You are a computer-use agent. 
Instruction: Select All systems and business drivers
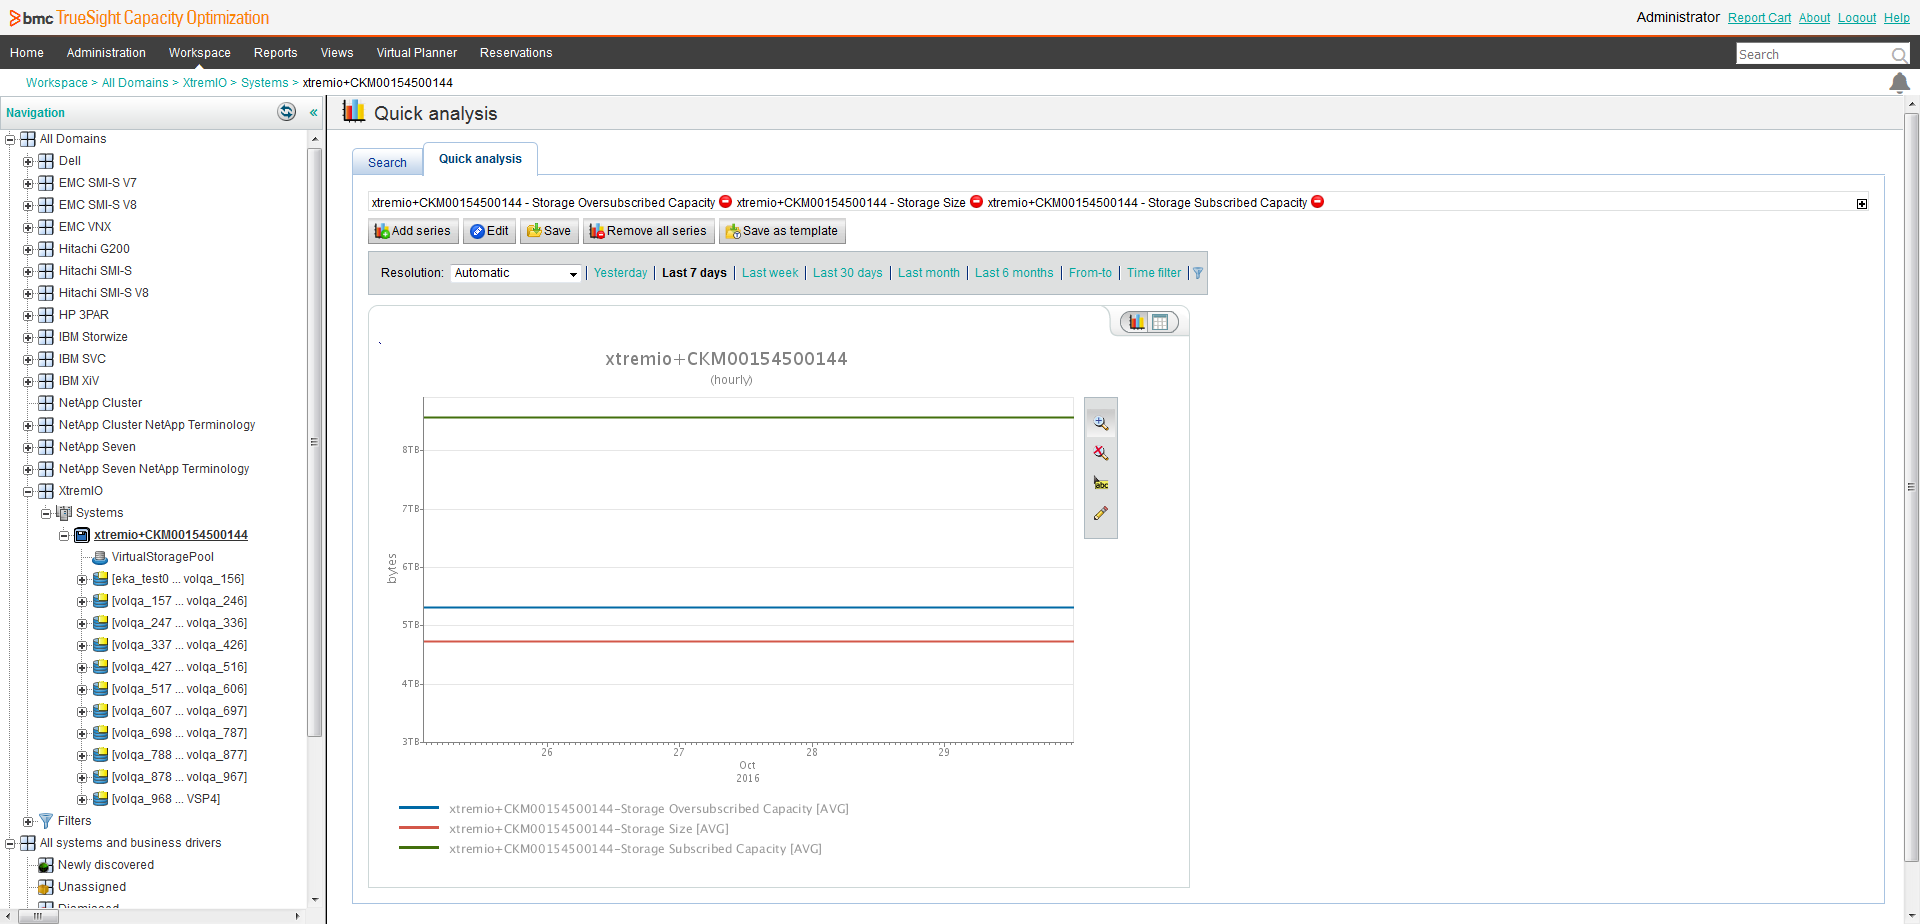pos(130,843)
